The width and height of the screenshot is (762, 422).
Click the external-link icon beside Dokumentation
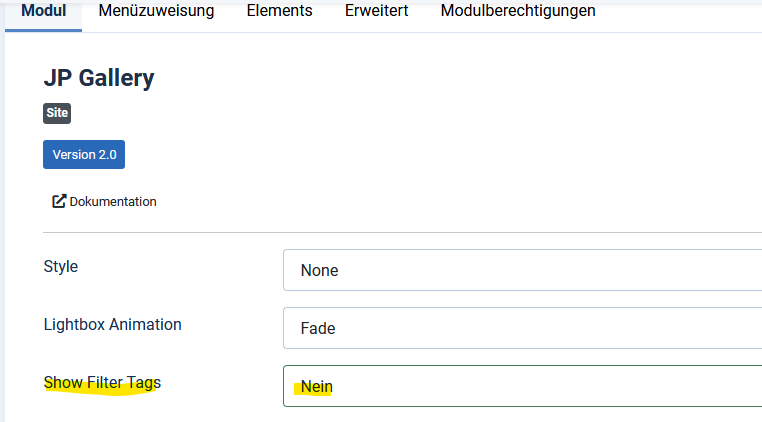(59, 201)
